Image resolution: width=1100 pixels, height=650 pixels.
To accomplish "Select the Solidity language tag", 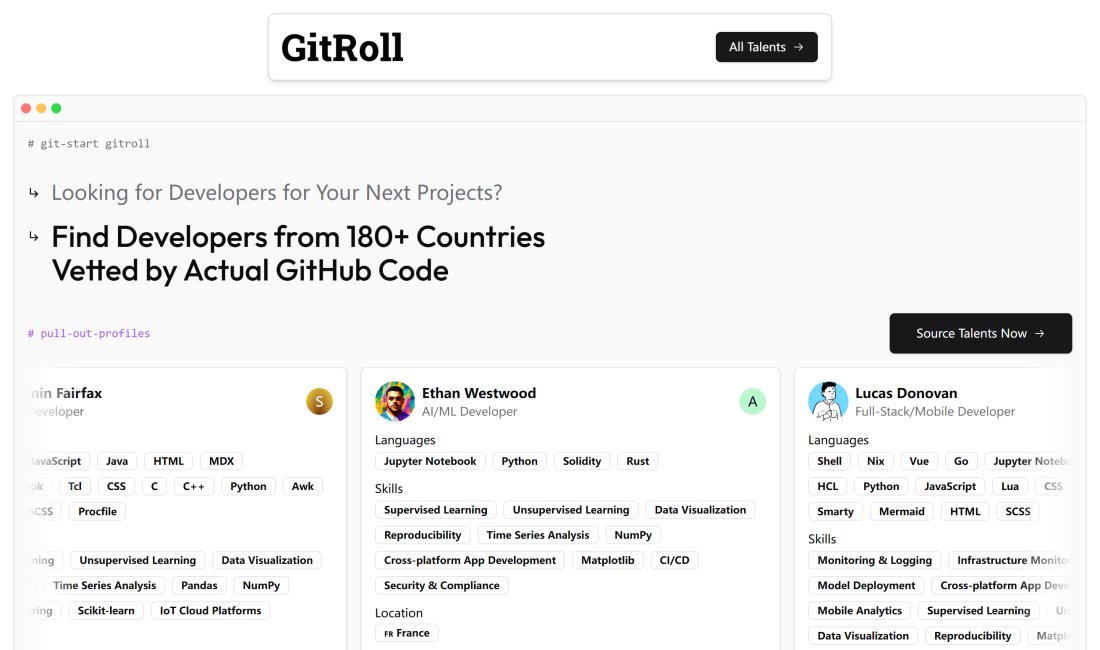I will [x=582, y=461].
